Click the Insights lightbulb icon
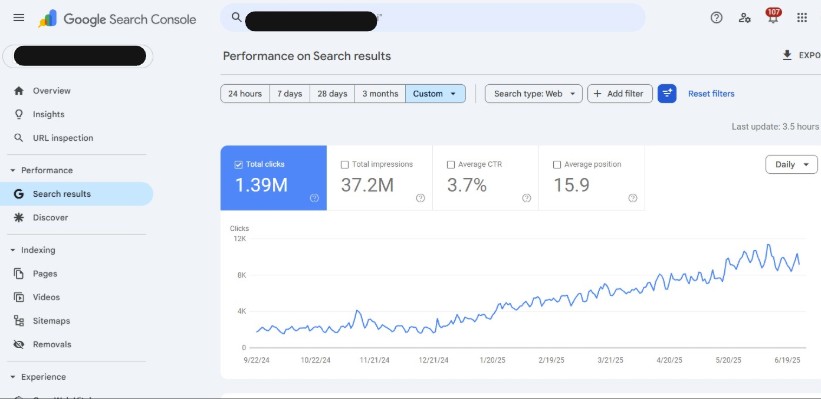 click(19, 114)
